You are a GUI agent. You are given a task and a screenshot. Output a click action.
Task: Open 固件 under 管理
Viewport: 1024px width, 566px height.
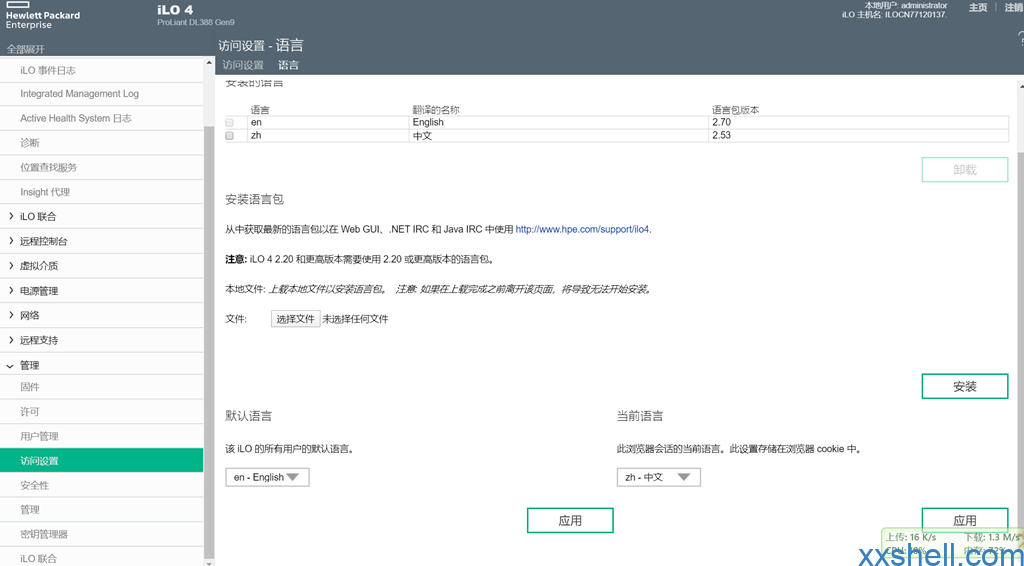pos(101,387)
